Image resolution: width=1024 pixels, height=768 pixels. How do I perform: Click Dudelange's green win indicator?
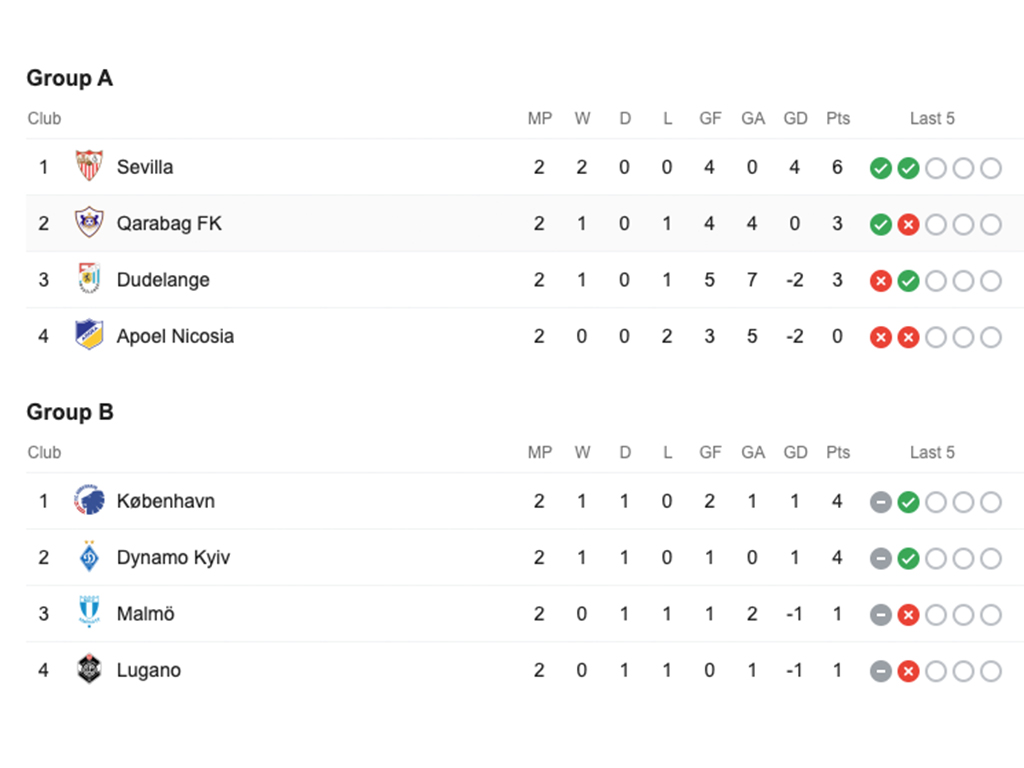click(908, 281)
